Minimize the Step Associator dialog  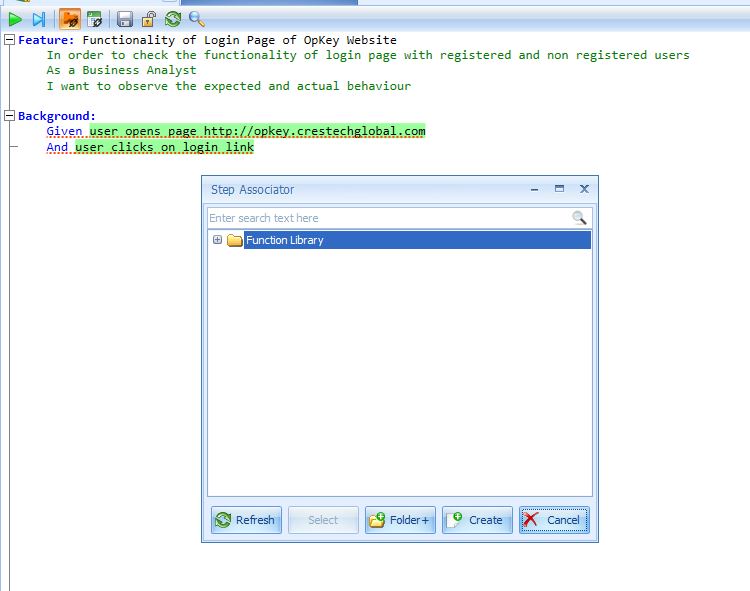(534, 189)
